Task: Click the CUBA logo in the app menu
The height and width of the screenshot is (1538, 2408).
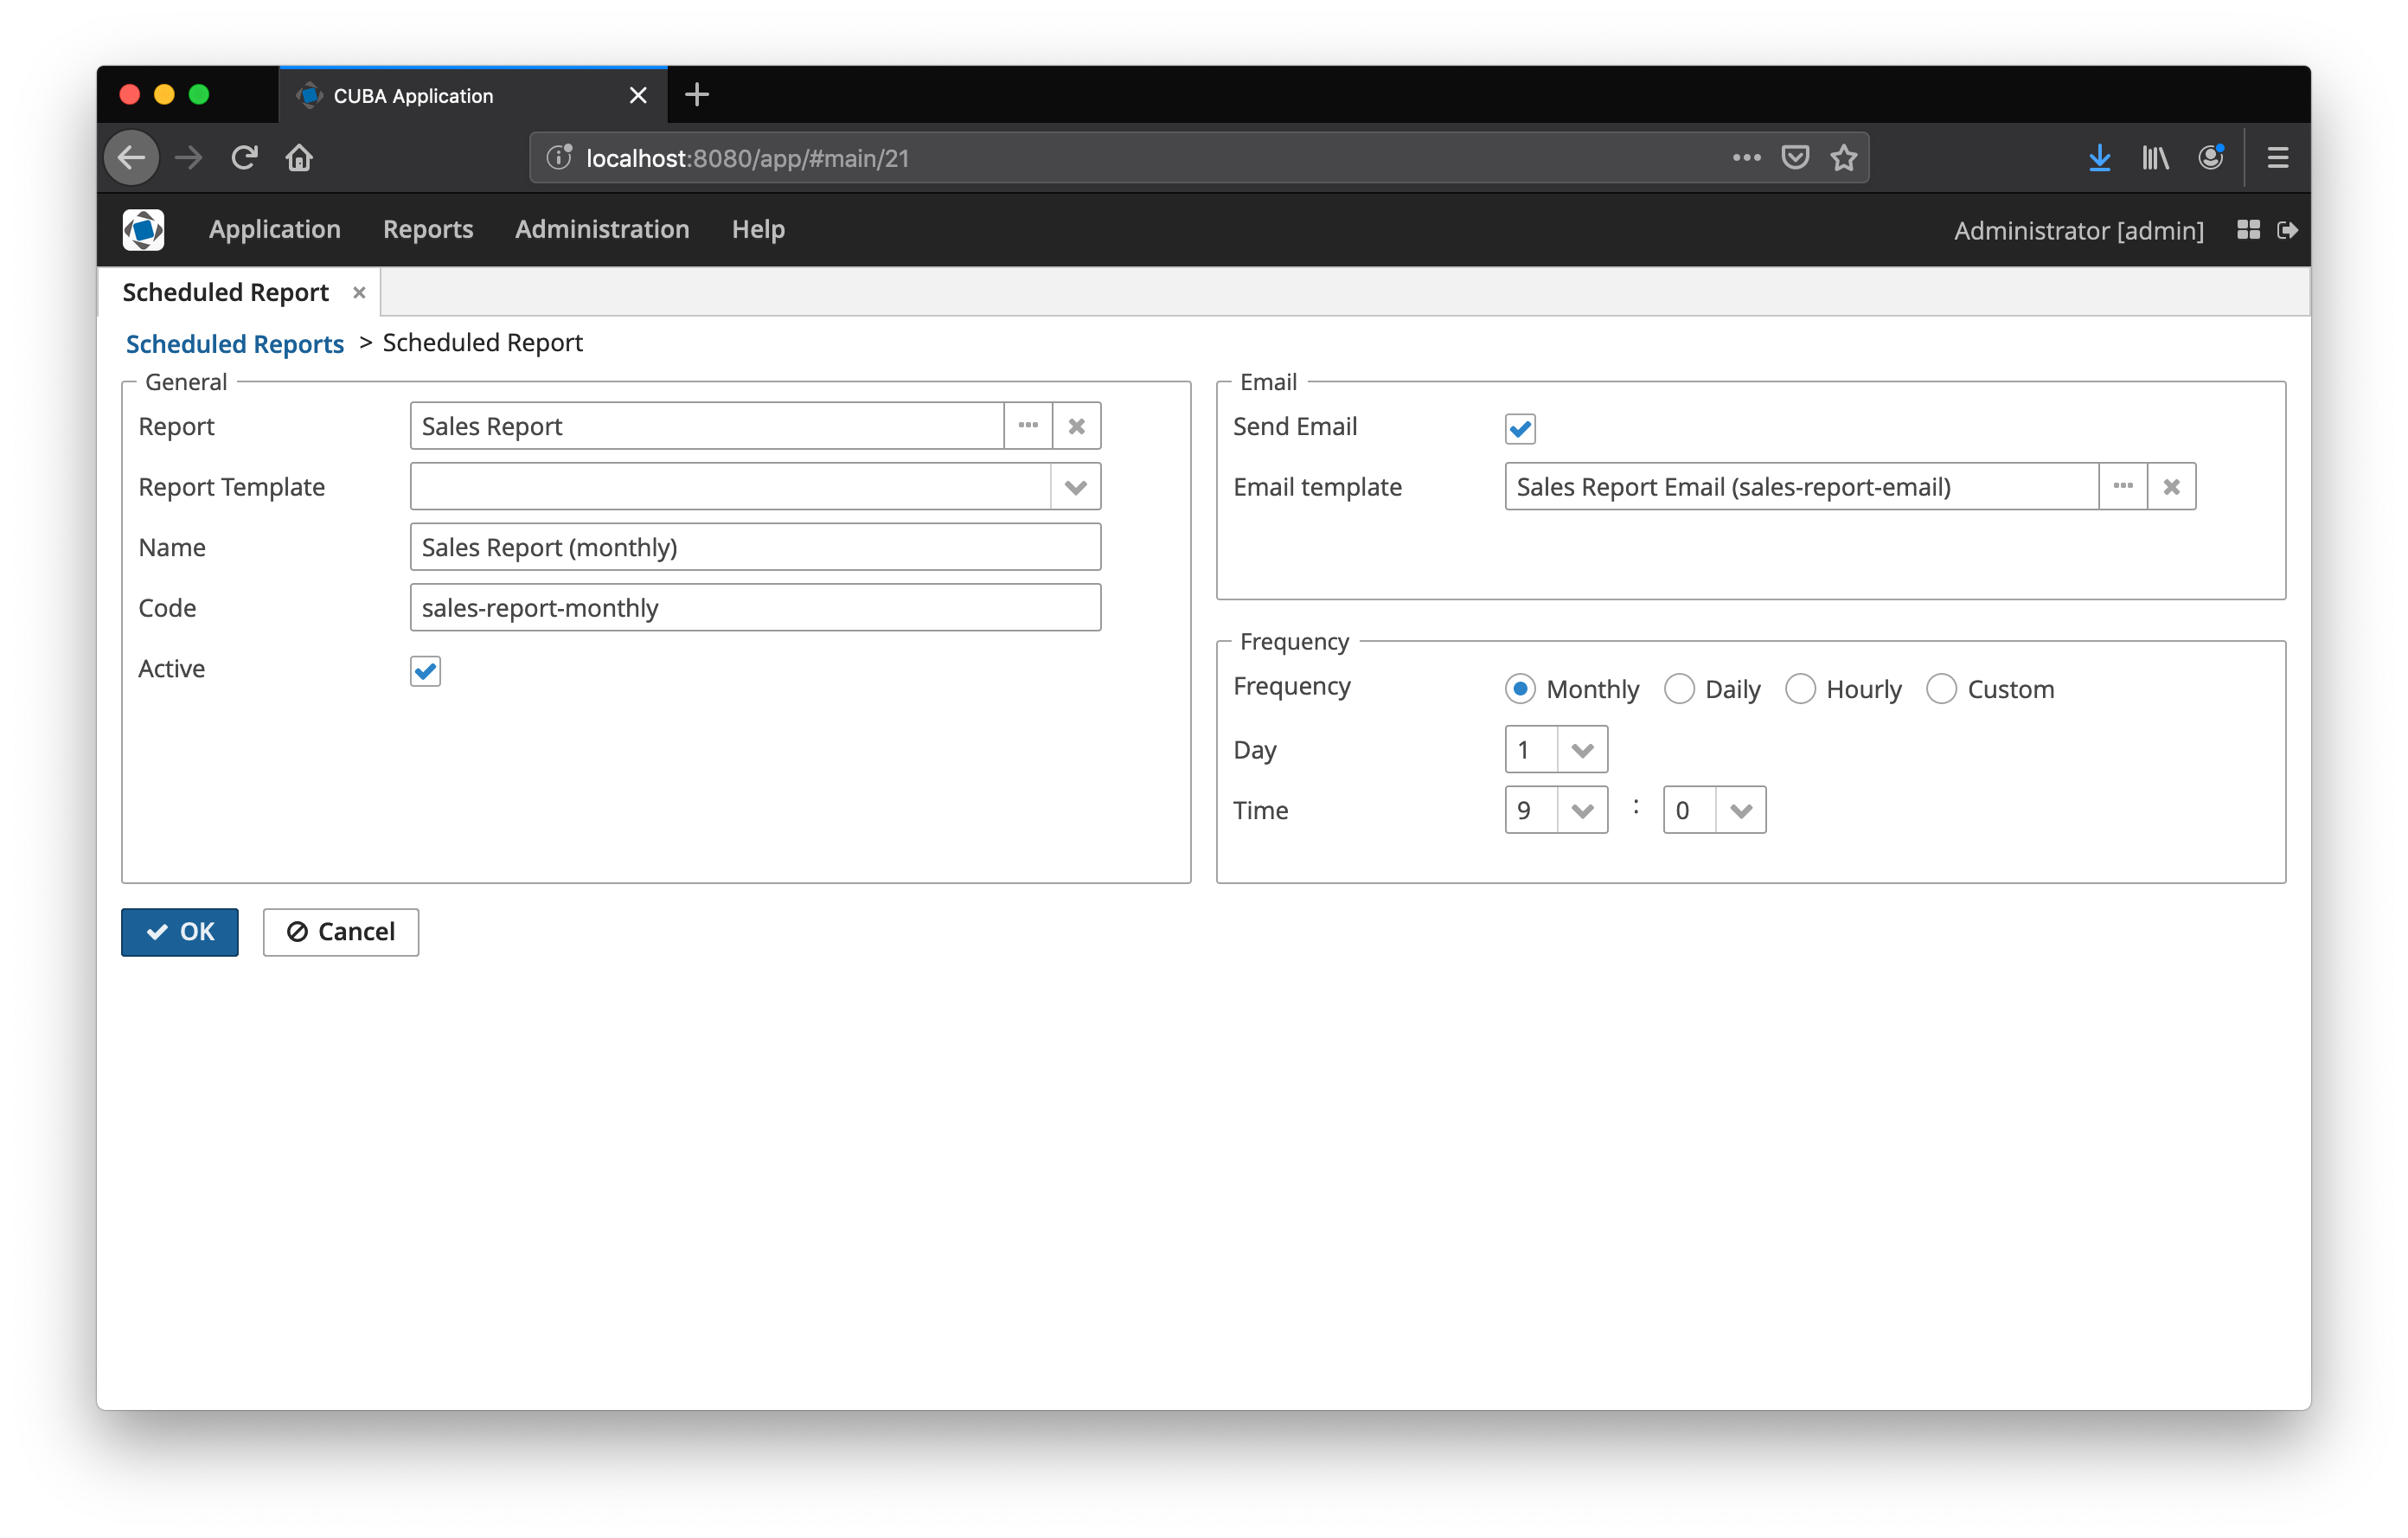Action: (143, 230)
